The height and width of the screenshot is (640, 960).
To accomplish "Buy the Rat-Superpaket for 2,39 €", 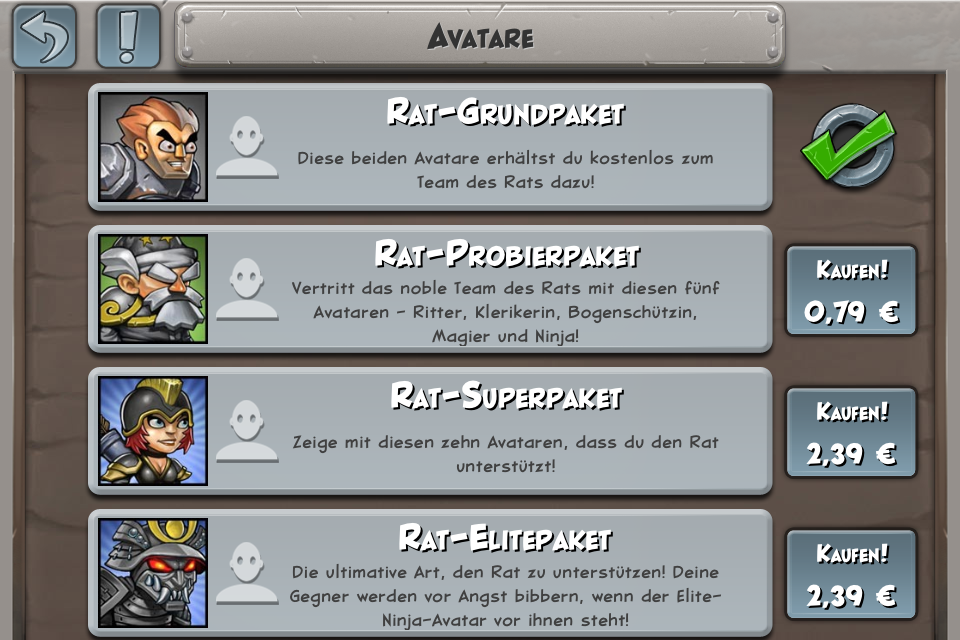I will [851, 432].
